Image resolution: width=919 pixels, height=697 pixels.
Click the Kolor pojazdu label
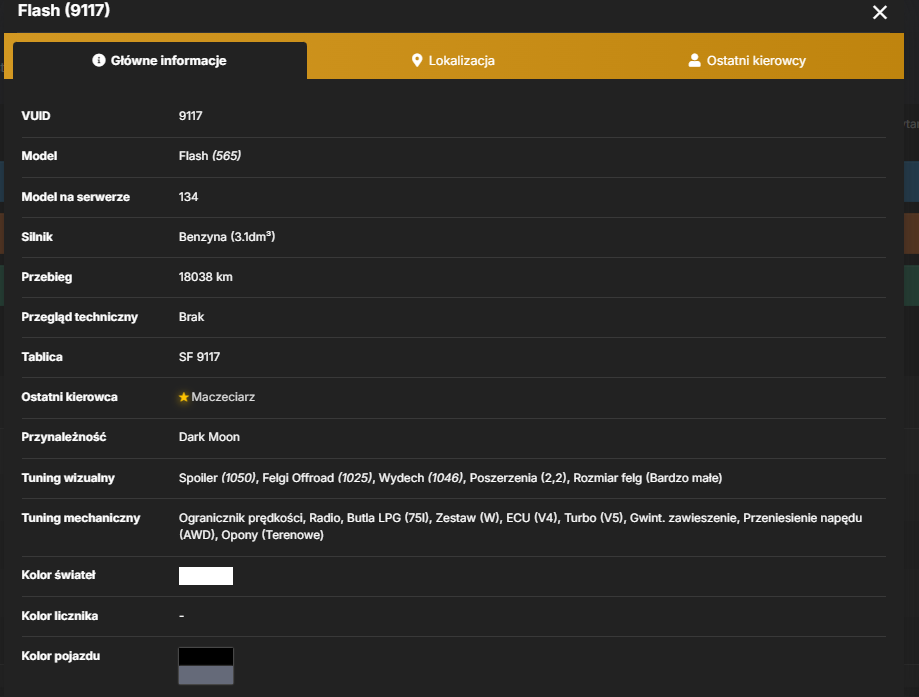[61, 656]
